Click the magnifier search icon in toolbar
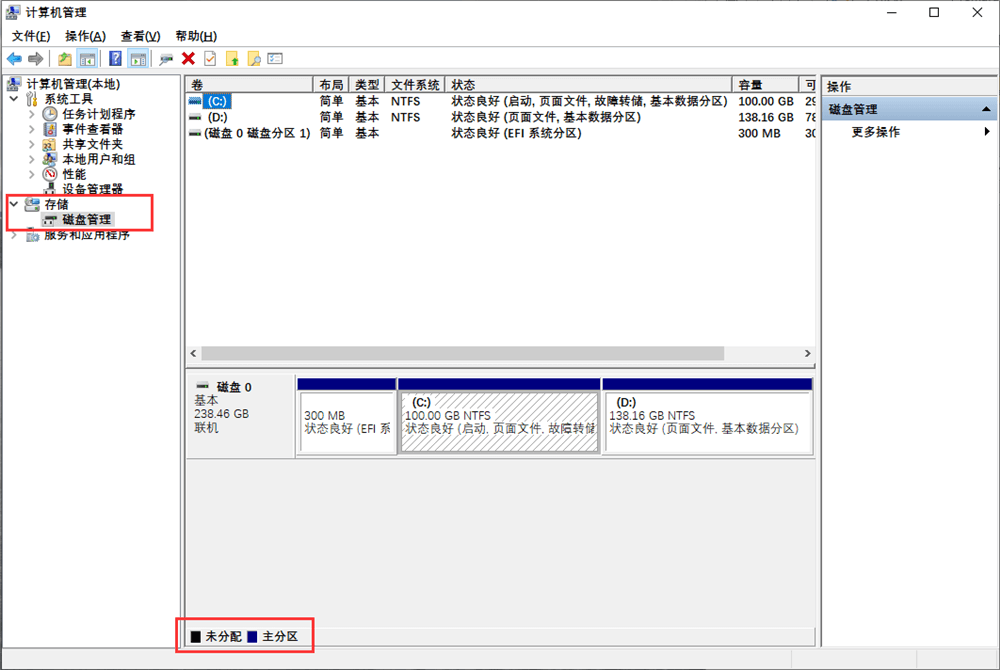This screenshot has height=670, width=1000. (254, 59)
